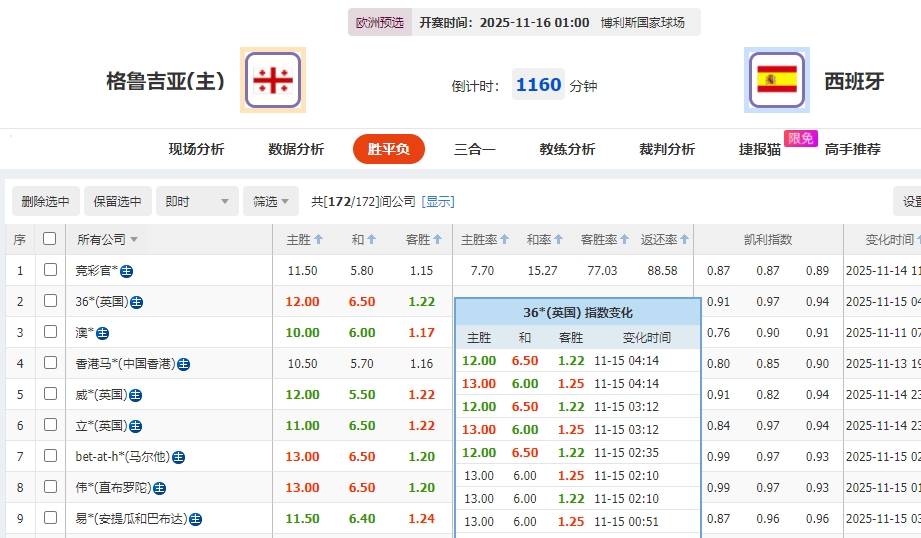The width and height of the screenshot is (921, 538).
Task: Click company name 竞彩官*
Action: (x=97, y=271)
